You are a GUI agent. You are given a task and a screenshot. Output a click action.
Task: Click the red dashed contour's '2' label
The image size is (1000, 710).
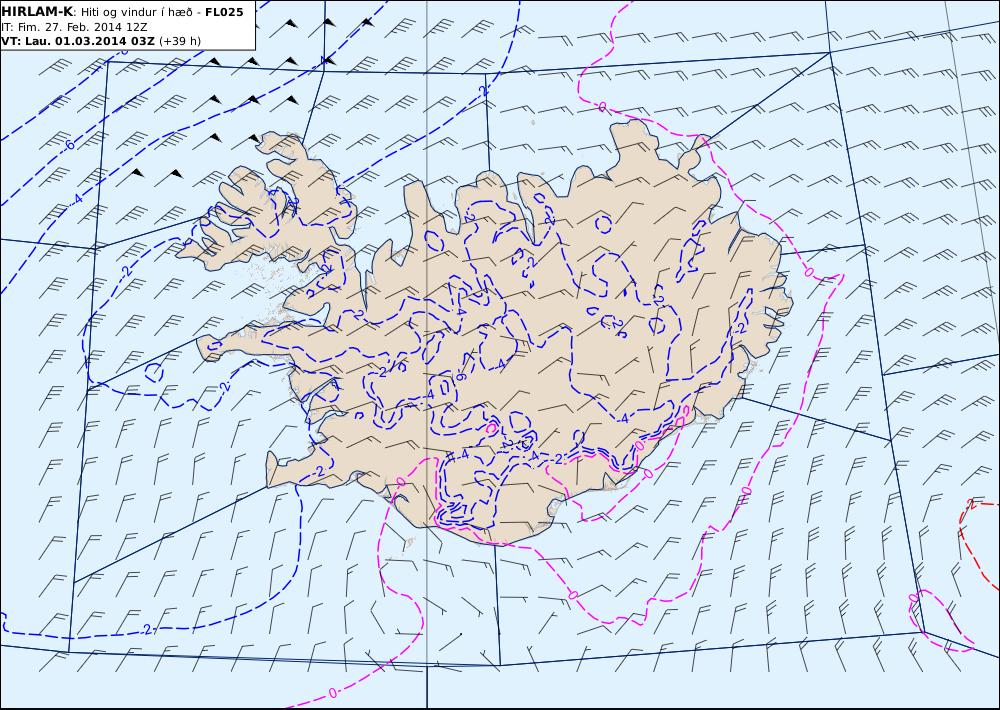click(x=971, y=503)
